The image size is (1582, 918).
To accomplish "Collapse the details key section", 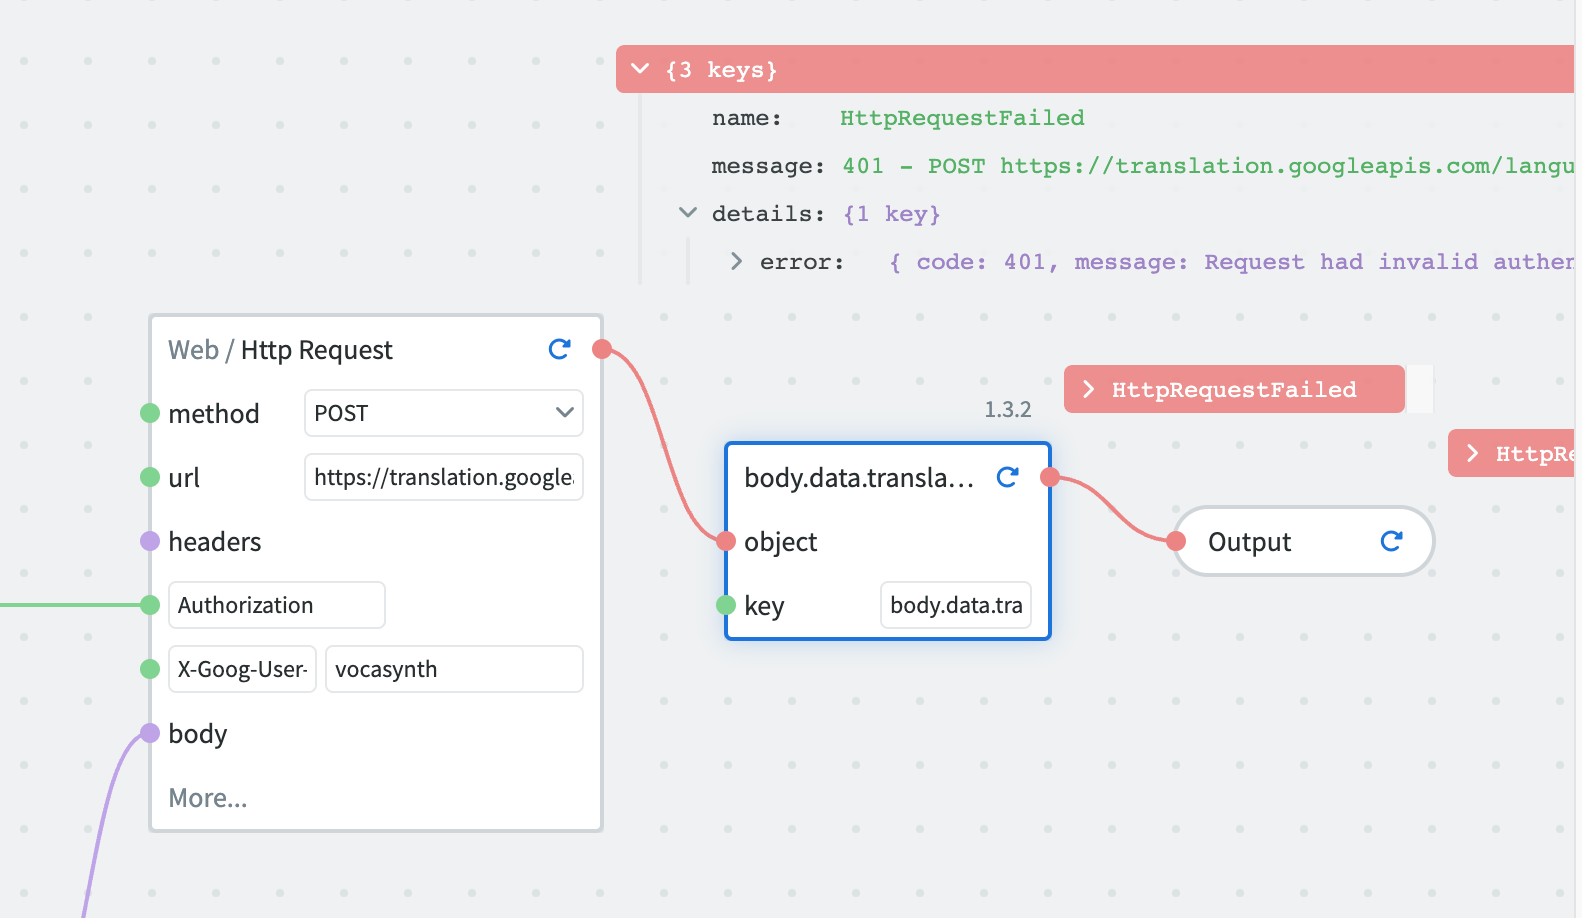I will point(688,213).
